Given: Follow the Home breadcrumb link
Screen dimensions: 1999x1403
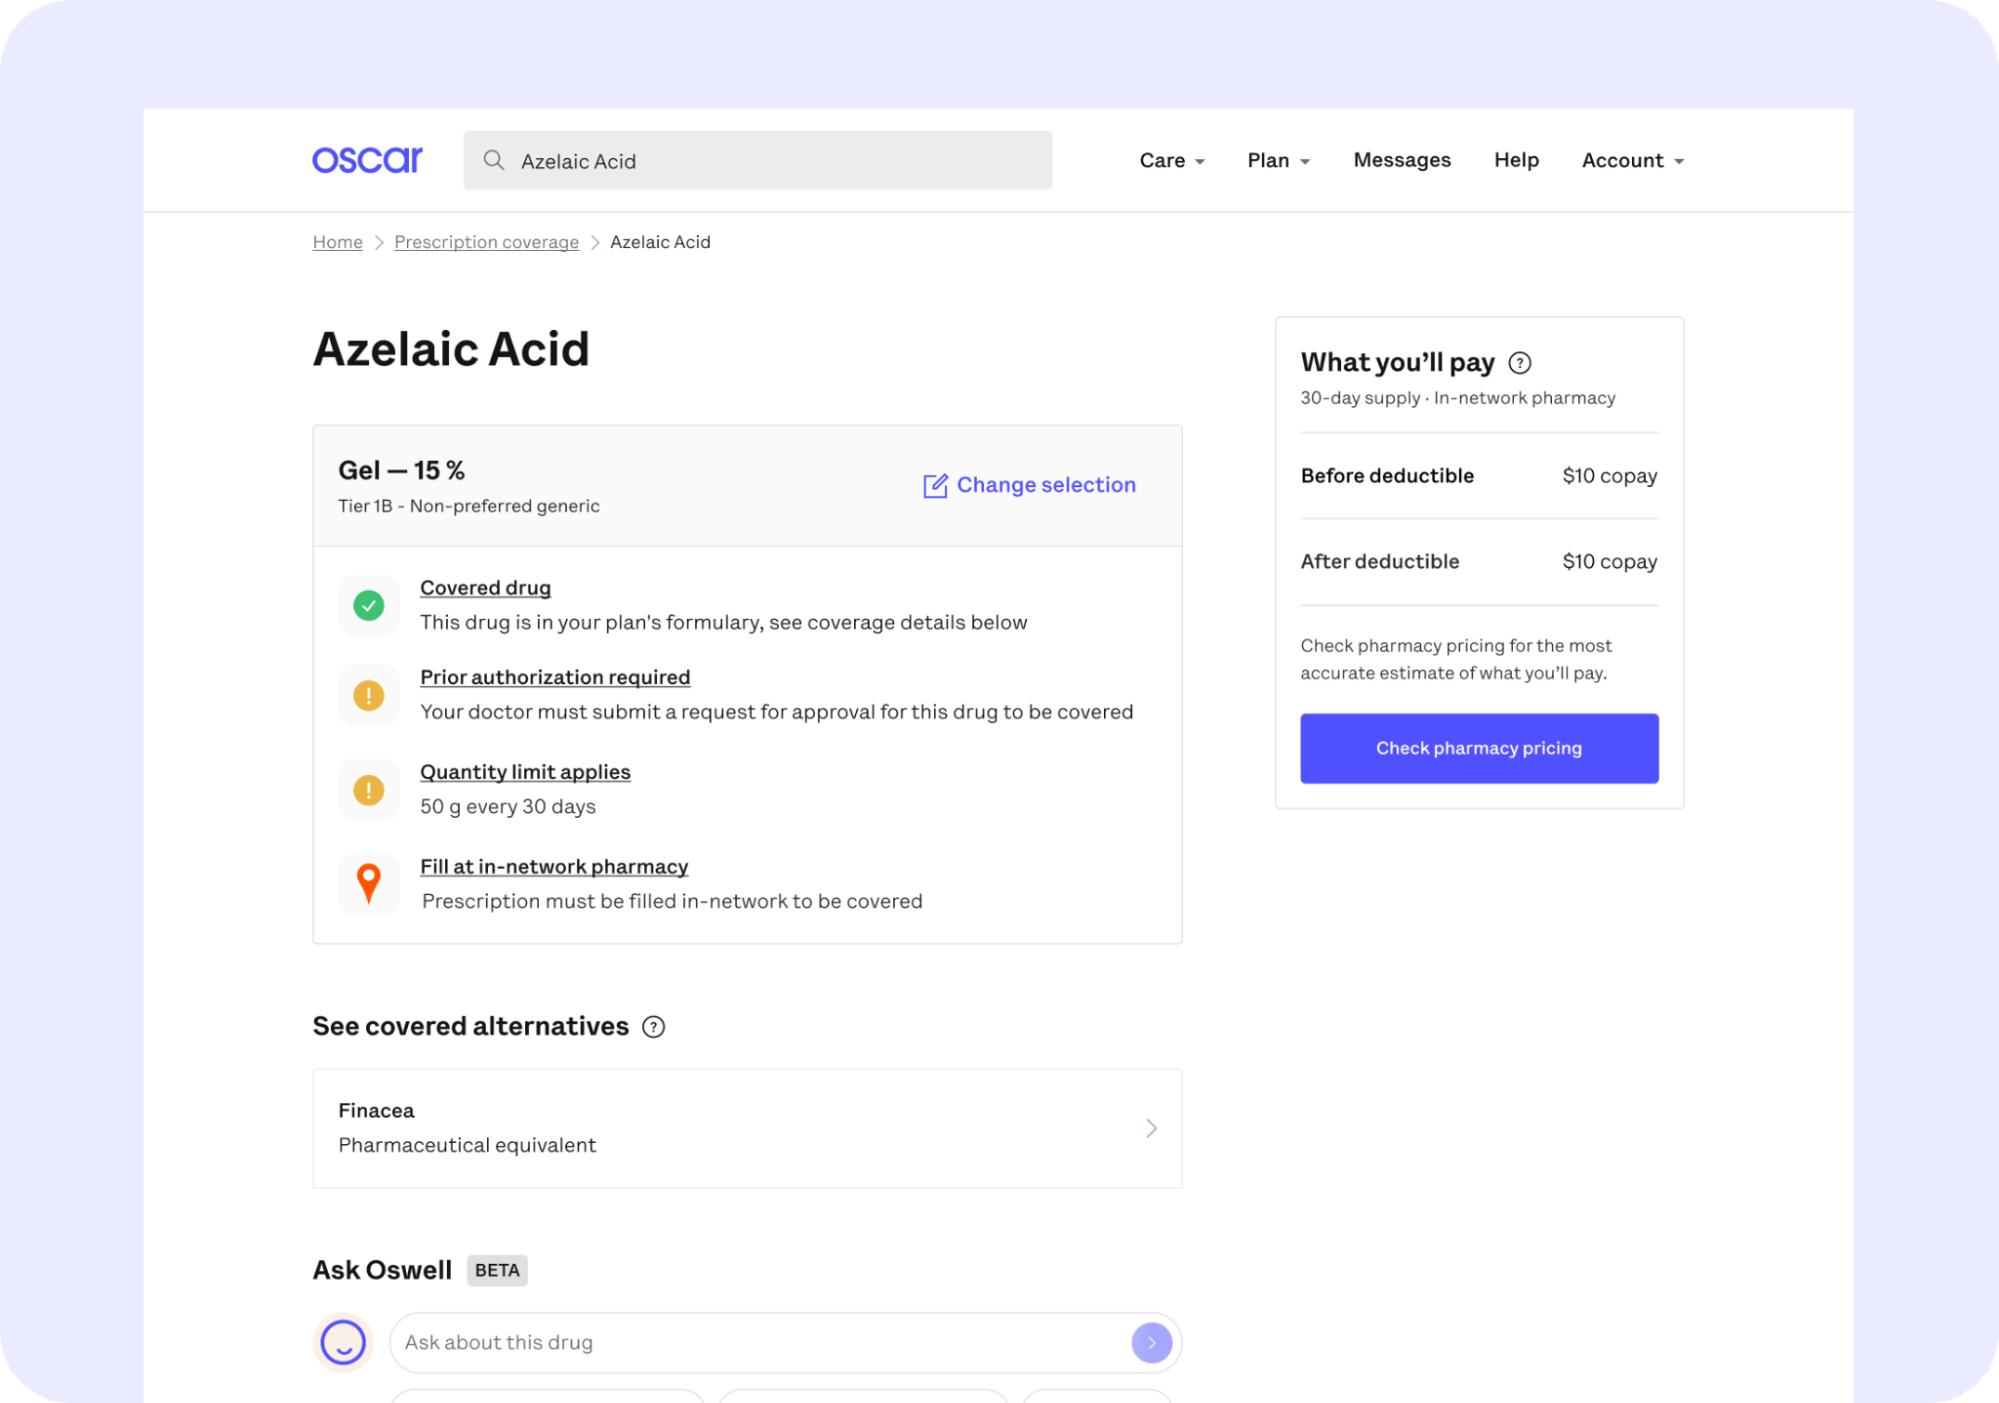Looking at the screenshot, I should click(338, 242).
